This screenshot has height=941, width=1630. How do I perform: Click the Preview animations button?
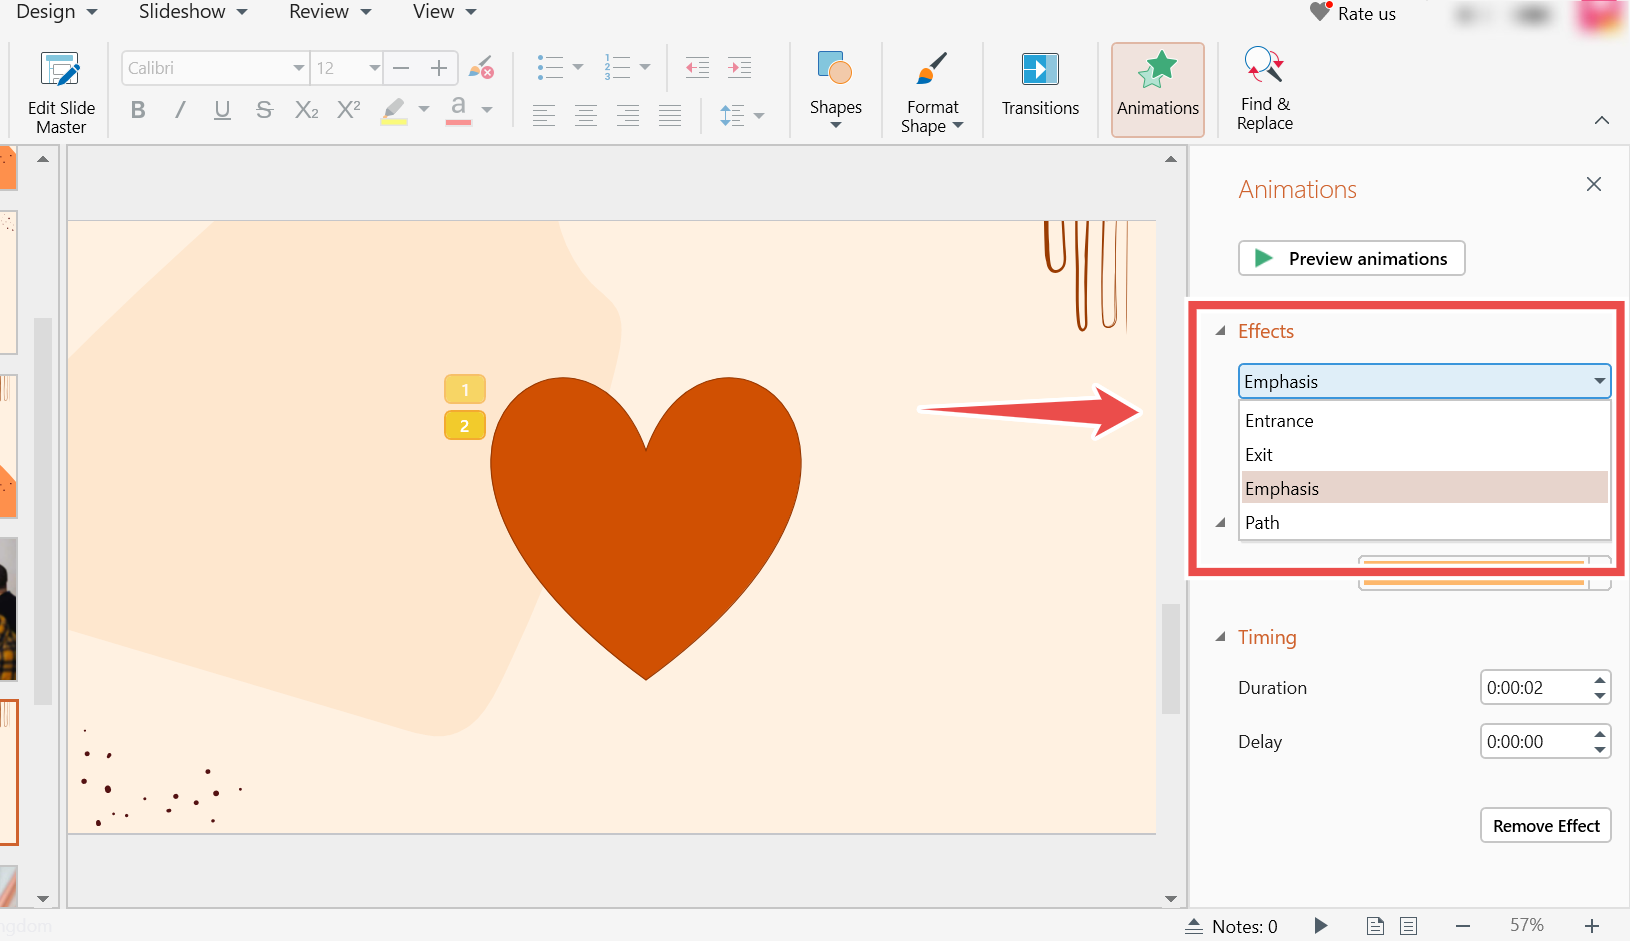[1351, 258]
